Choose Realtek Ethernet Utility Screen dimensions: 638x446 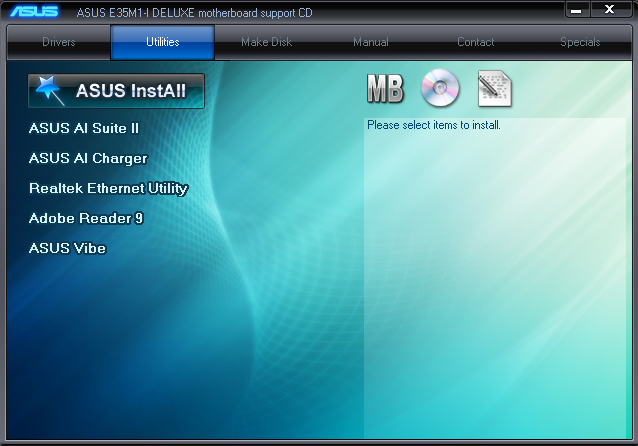(109, 188)
